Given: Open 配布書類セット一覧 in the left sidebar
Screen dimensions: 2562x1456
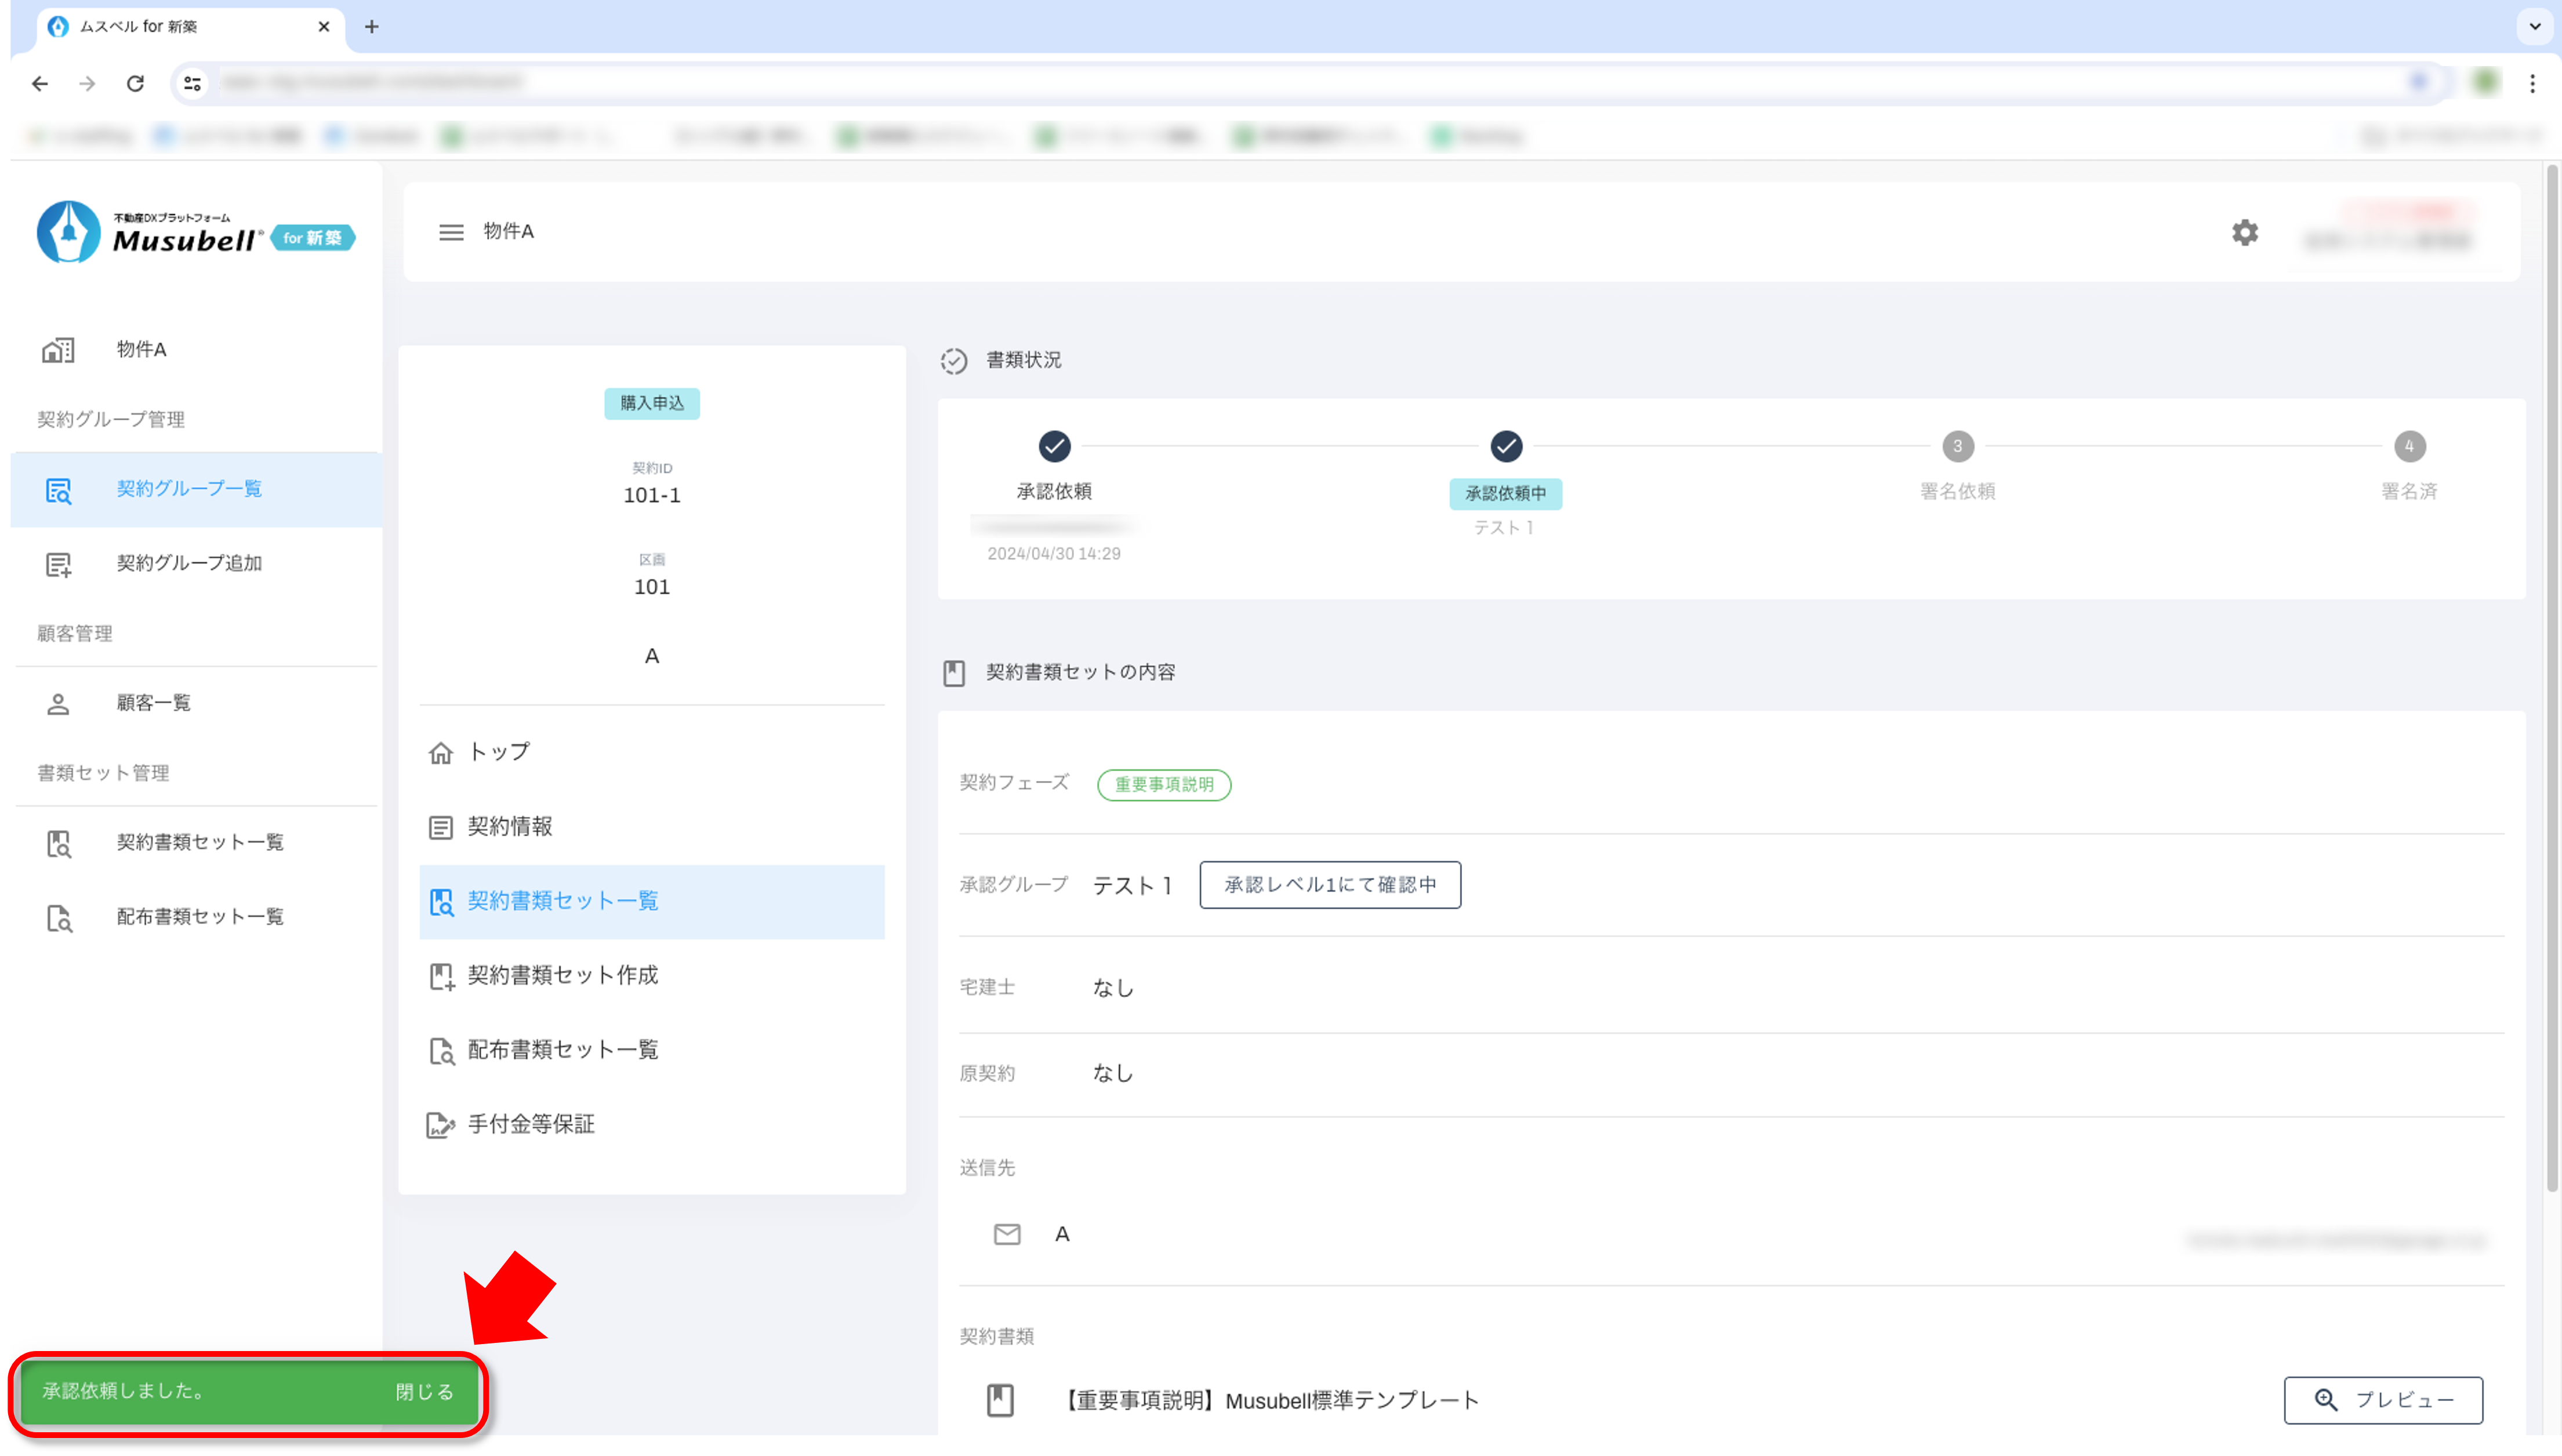Looking at the screenshot, I should pyautogui.click(x=200, y=917).
